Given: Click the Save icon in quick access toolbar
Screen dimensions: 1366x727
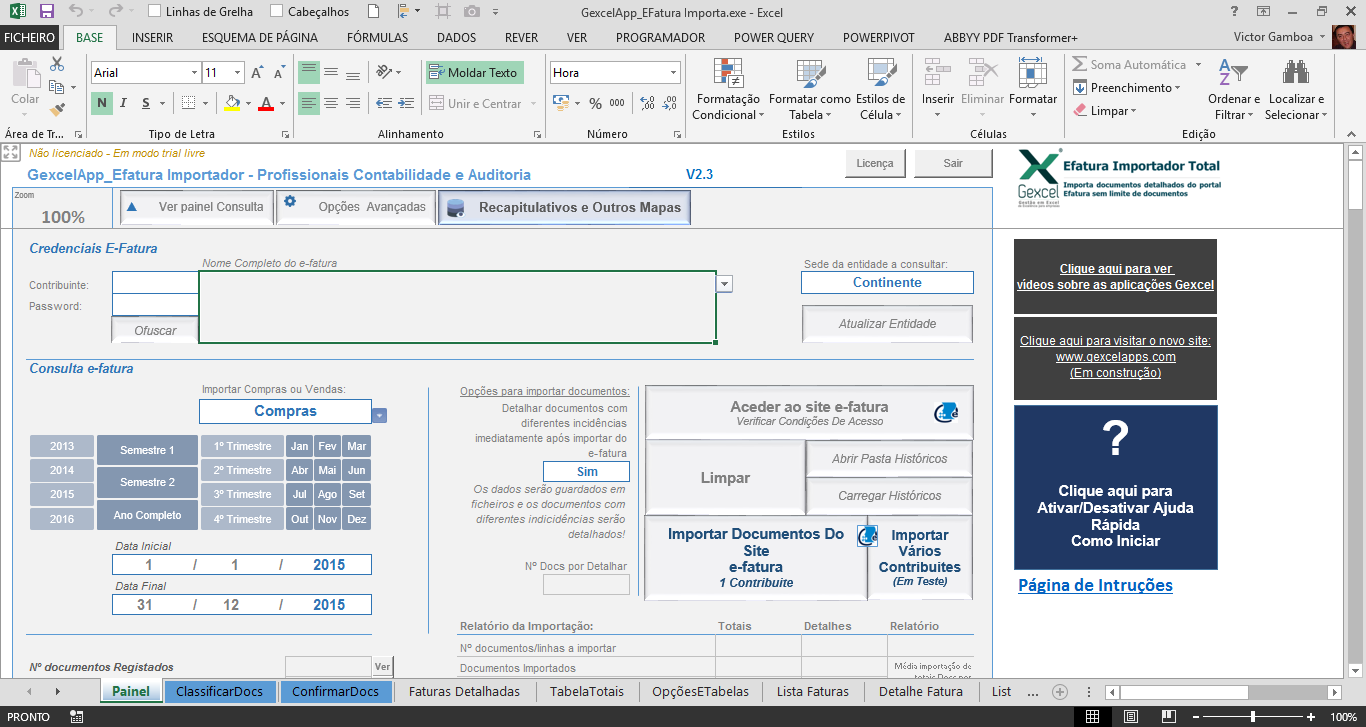Looking at the screenshot, I should click(x=47, y=12).
